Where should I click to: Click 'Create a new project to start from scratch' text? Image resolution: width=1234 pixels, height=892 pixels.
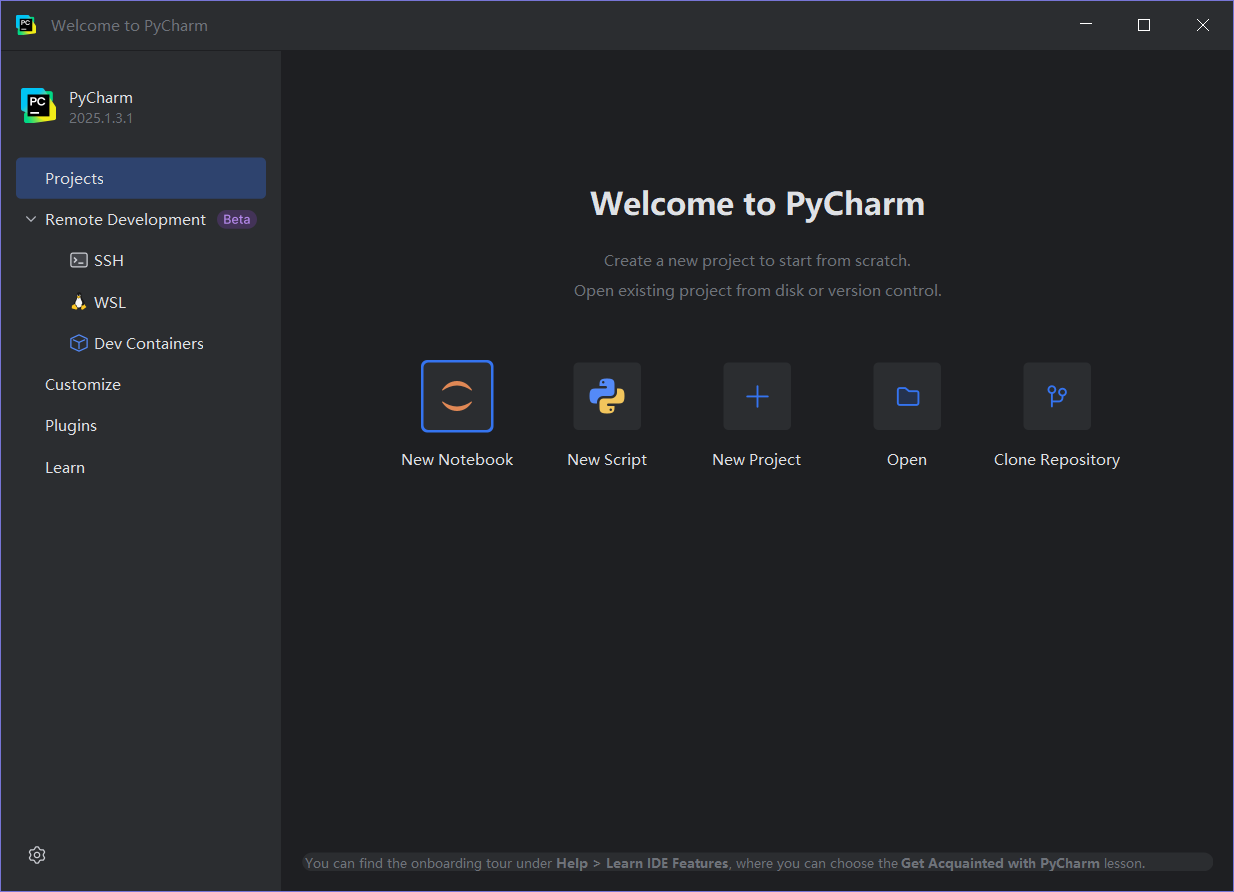[757, 260]
